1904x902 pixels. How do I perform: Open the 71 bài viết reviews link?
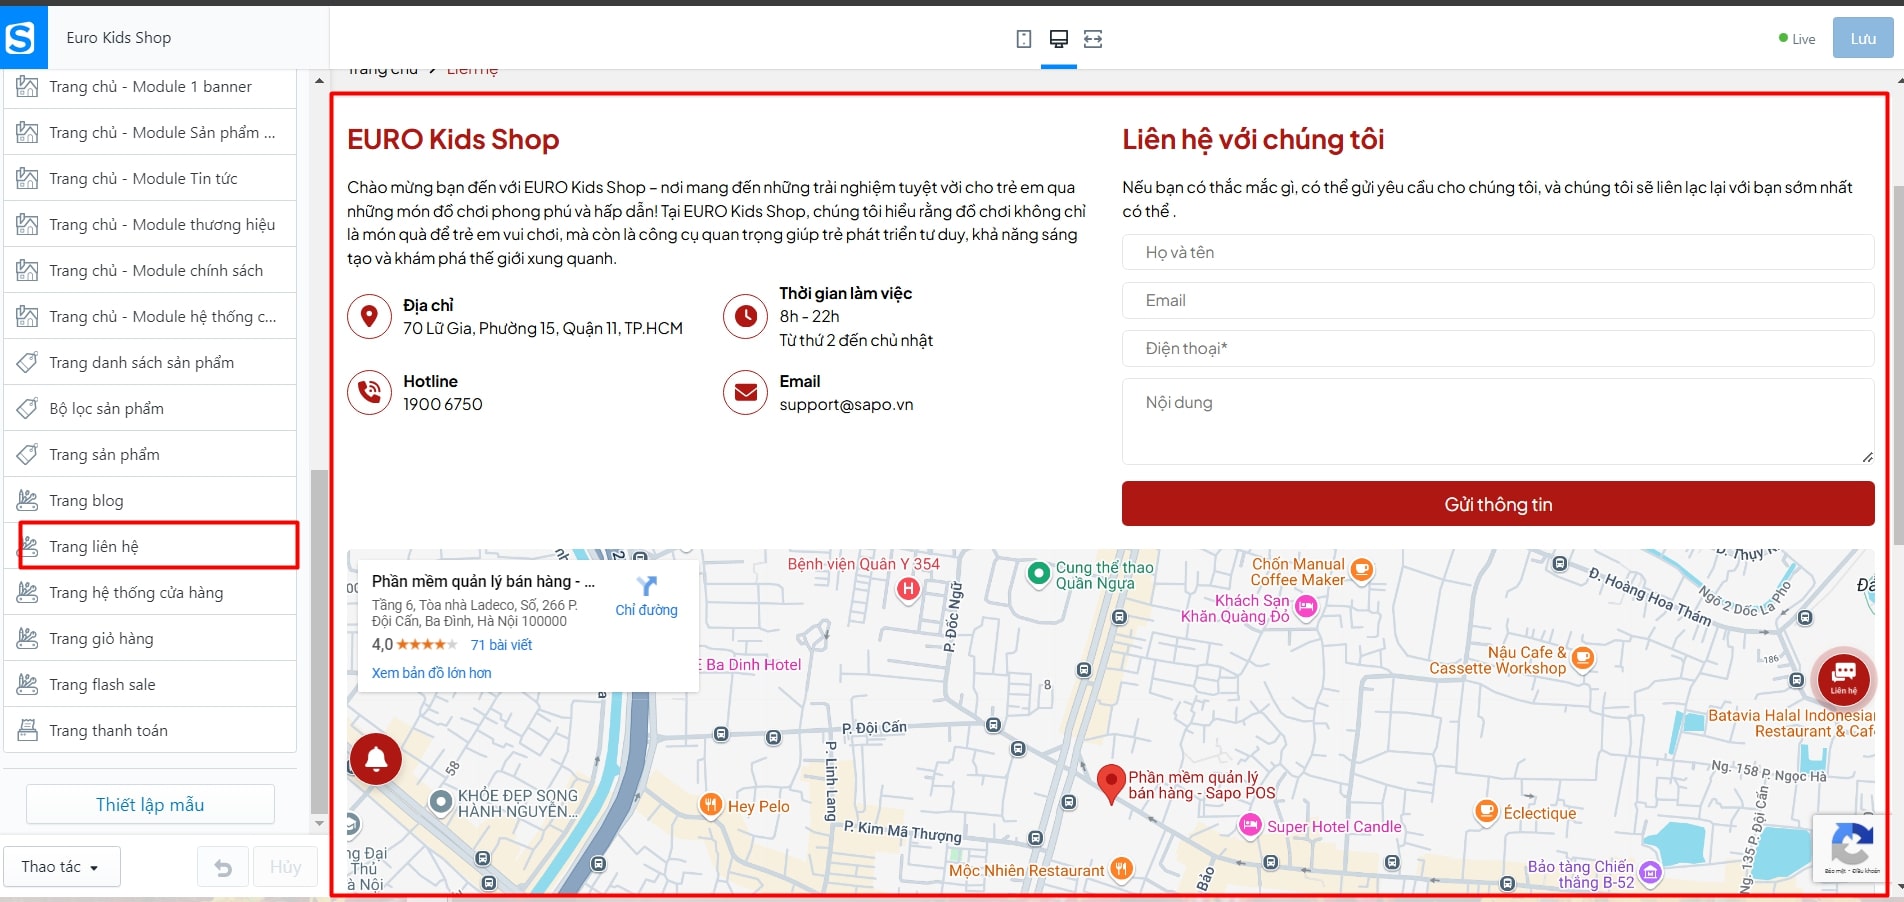click(501, 645)
